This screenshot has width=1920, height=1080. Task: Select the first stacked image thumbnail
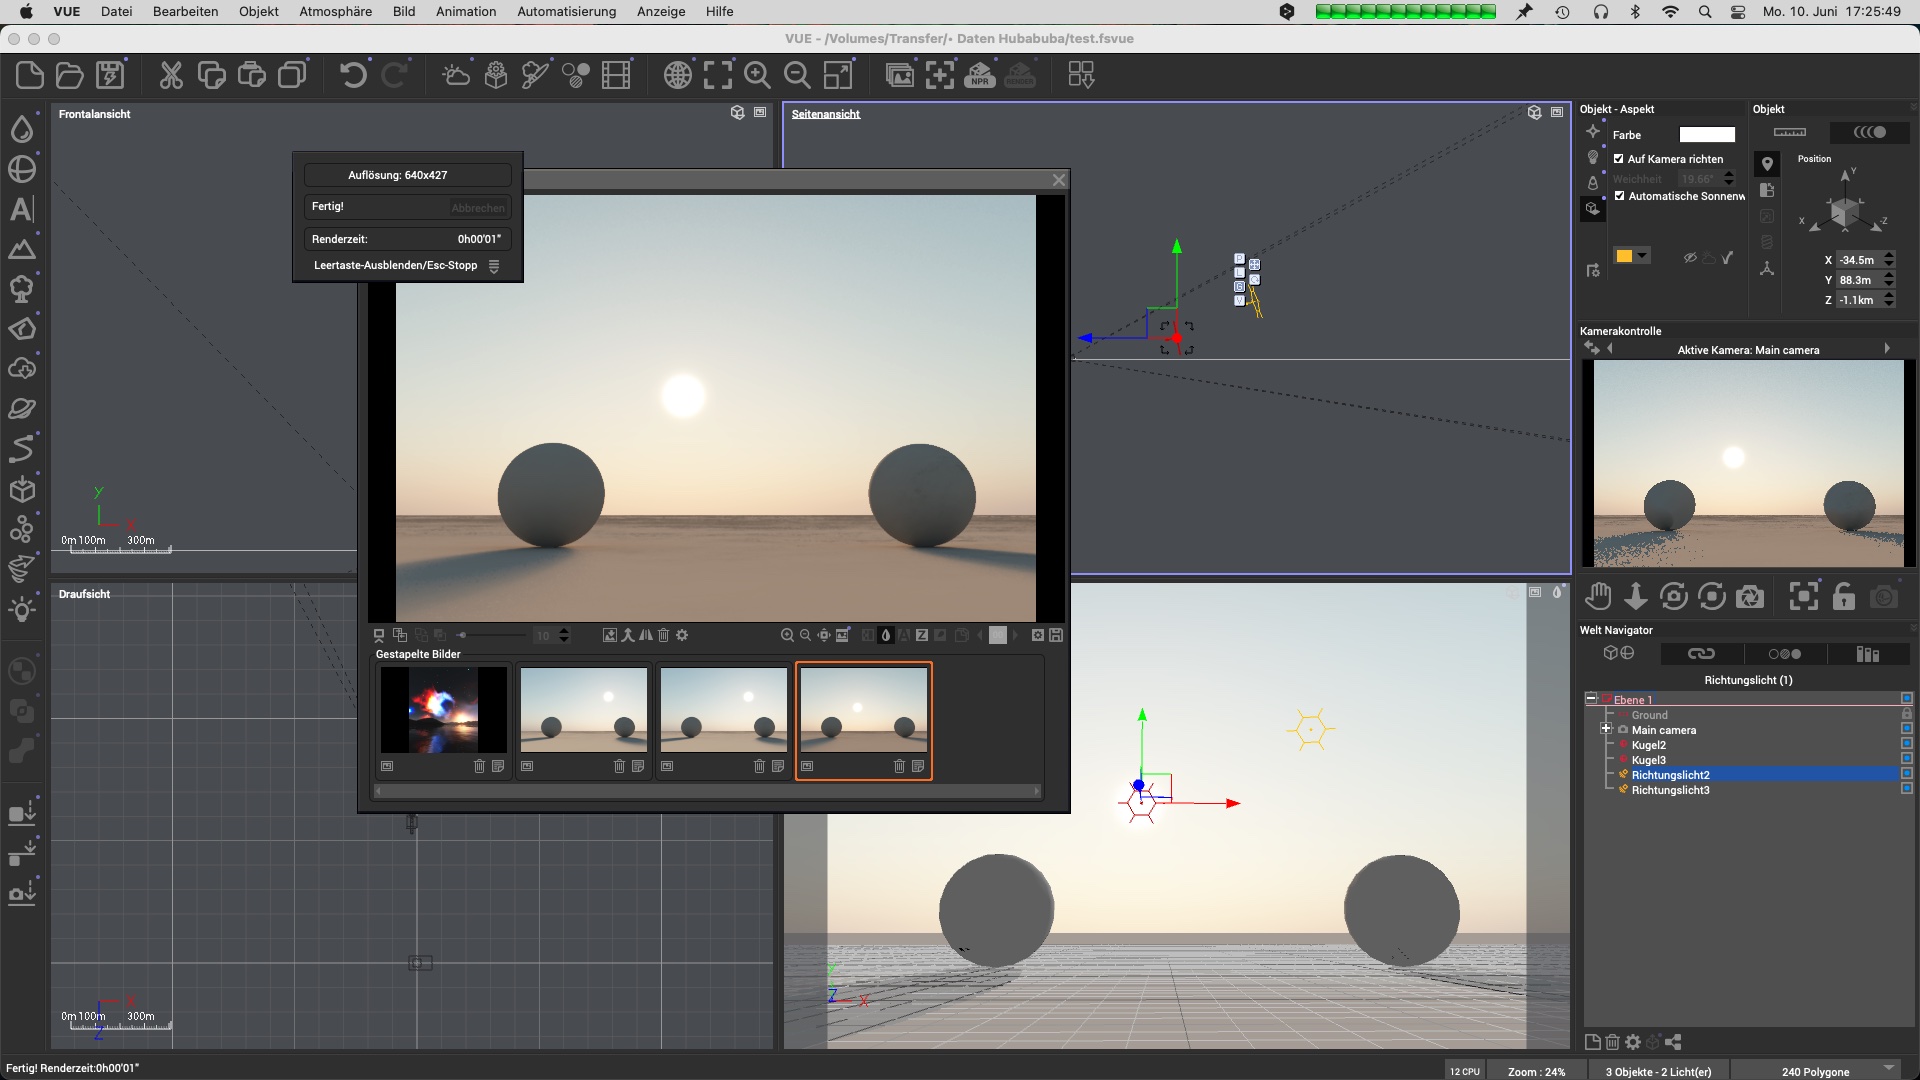coord(443,710)
